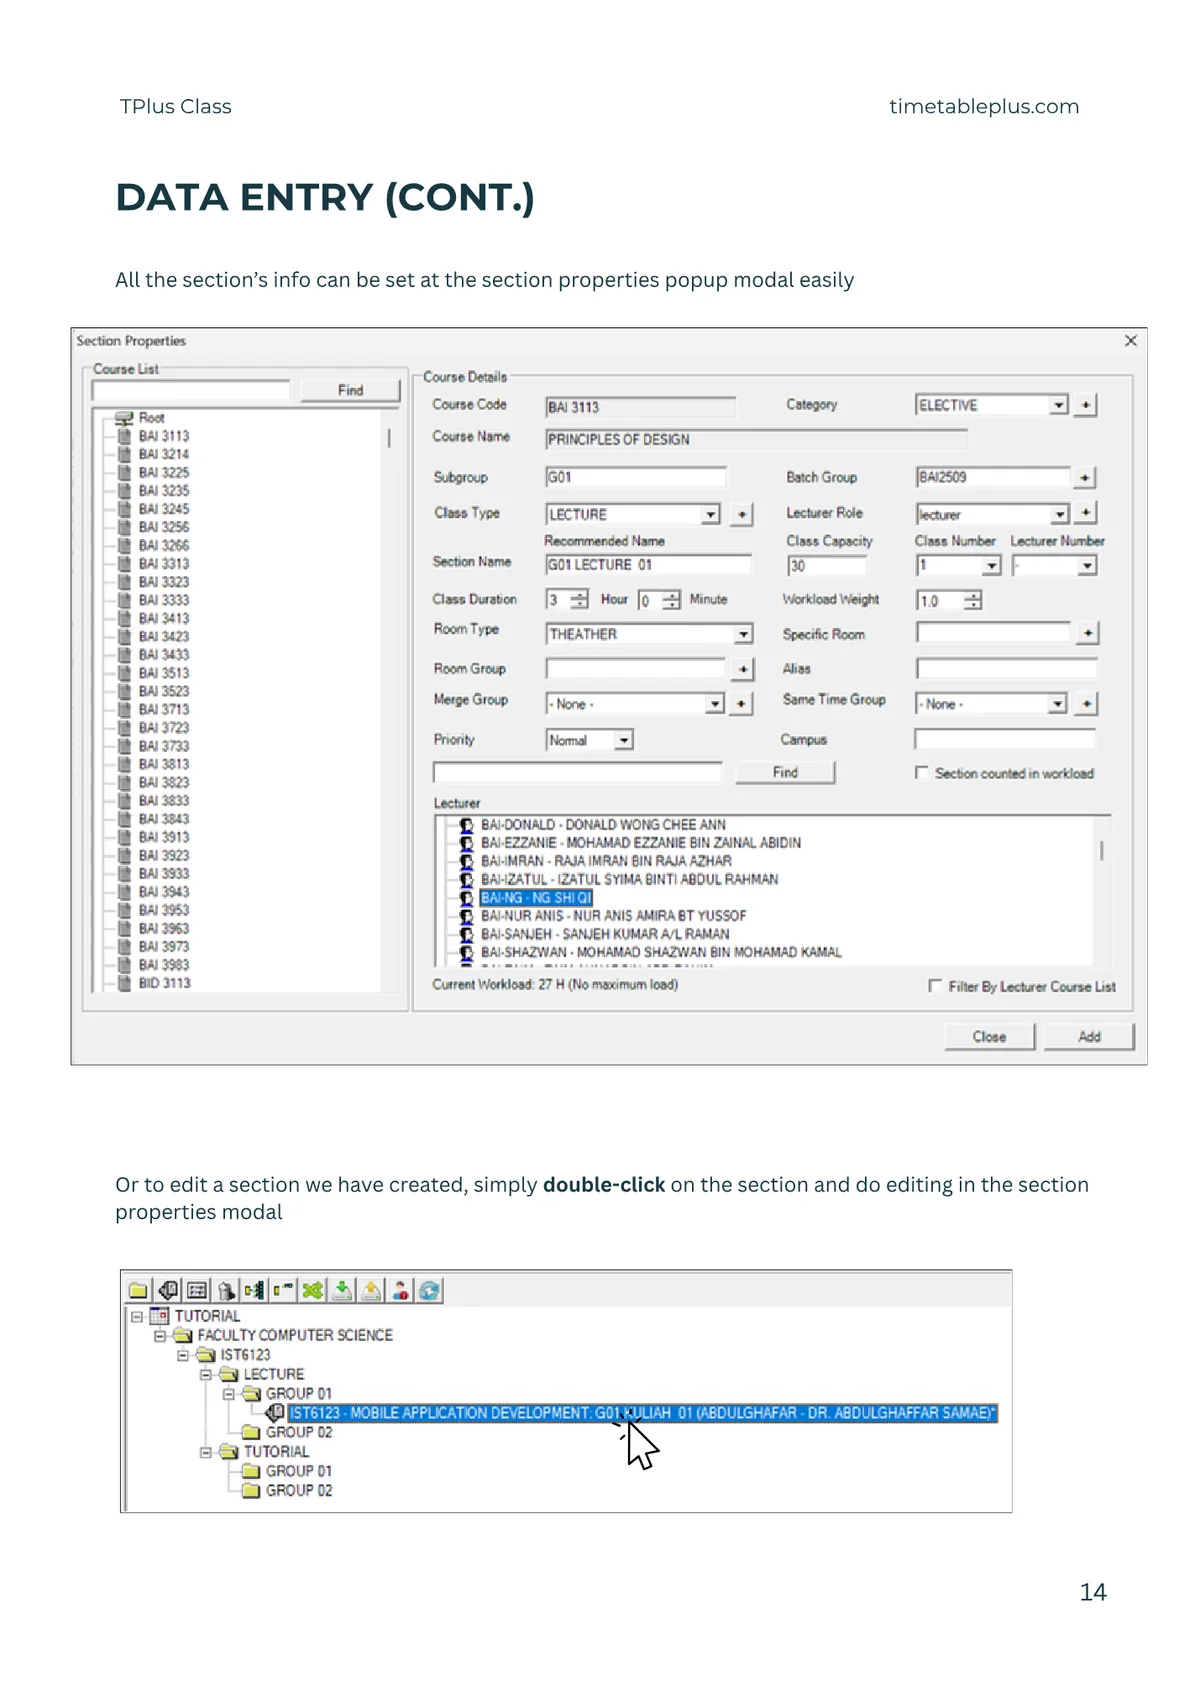Click the Add button in Section Properties
This screenshot has height=1697, width=1200.
(1089, 1036)
